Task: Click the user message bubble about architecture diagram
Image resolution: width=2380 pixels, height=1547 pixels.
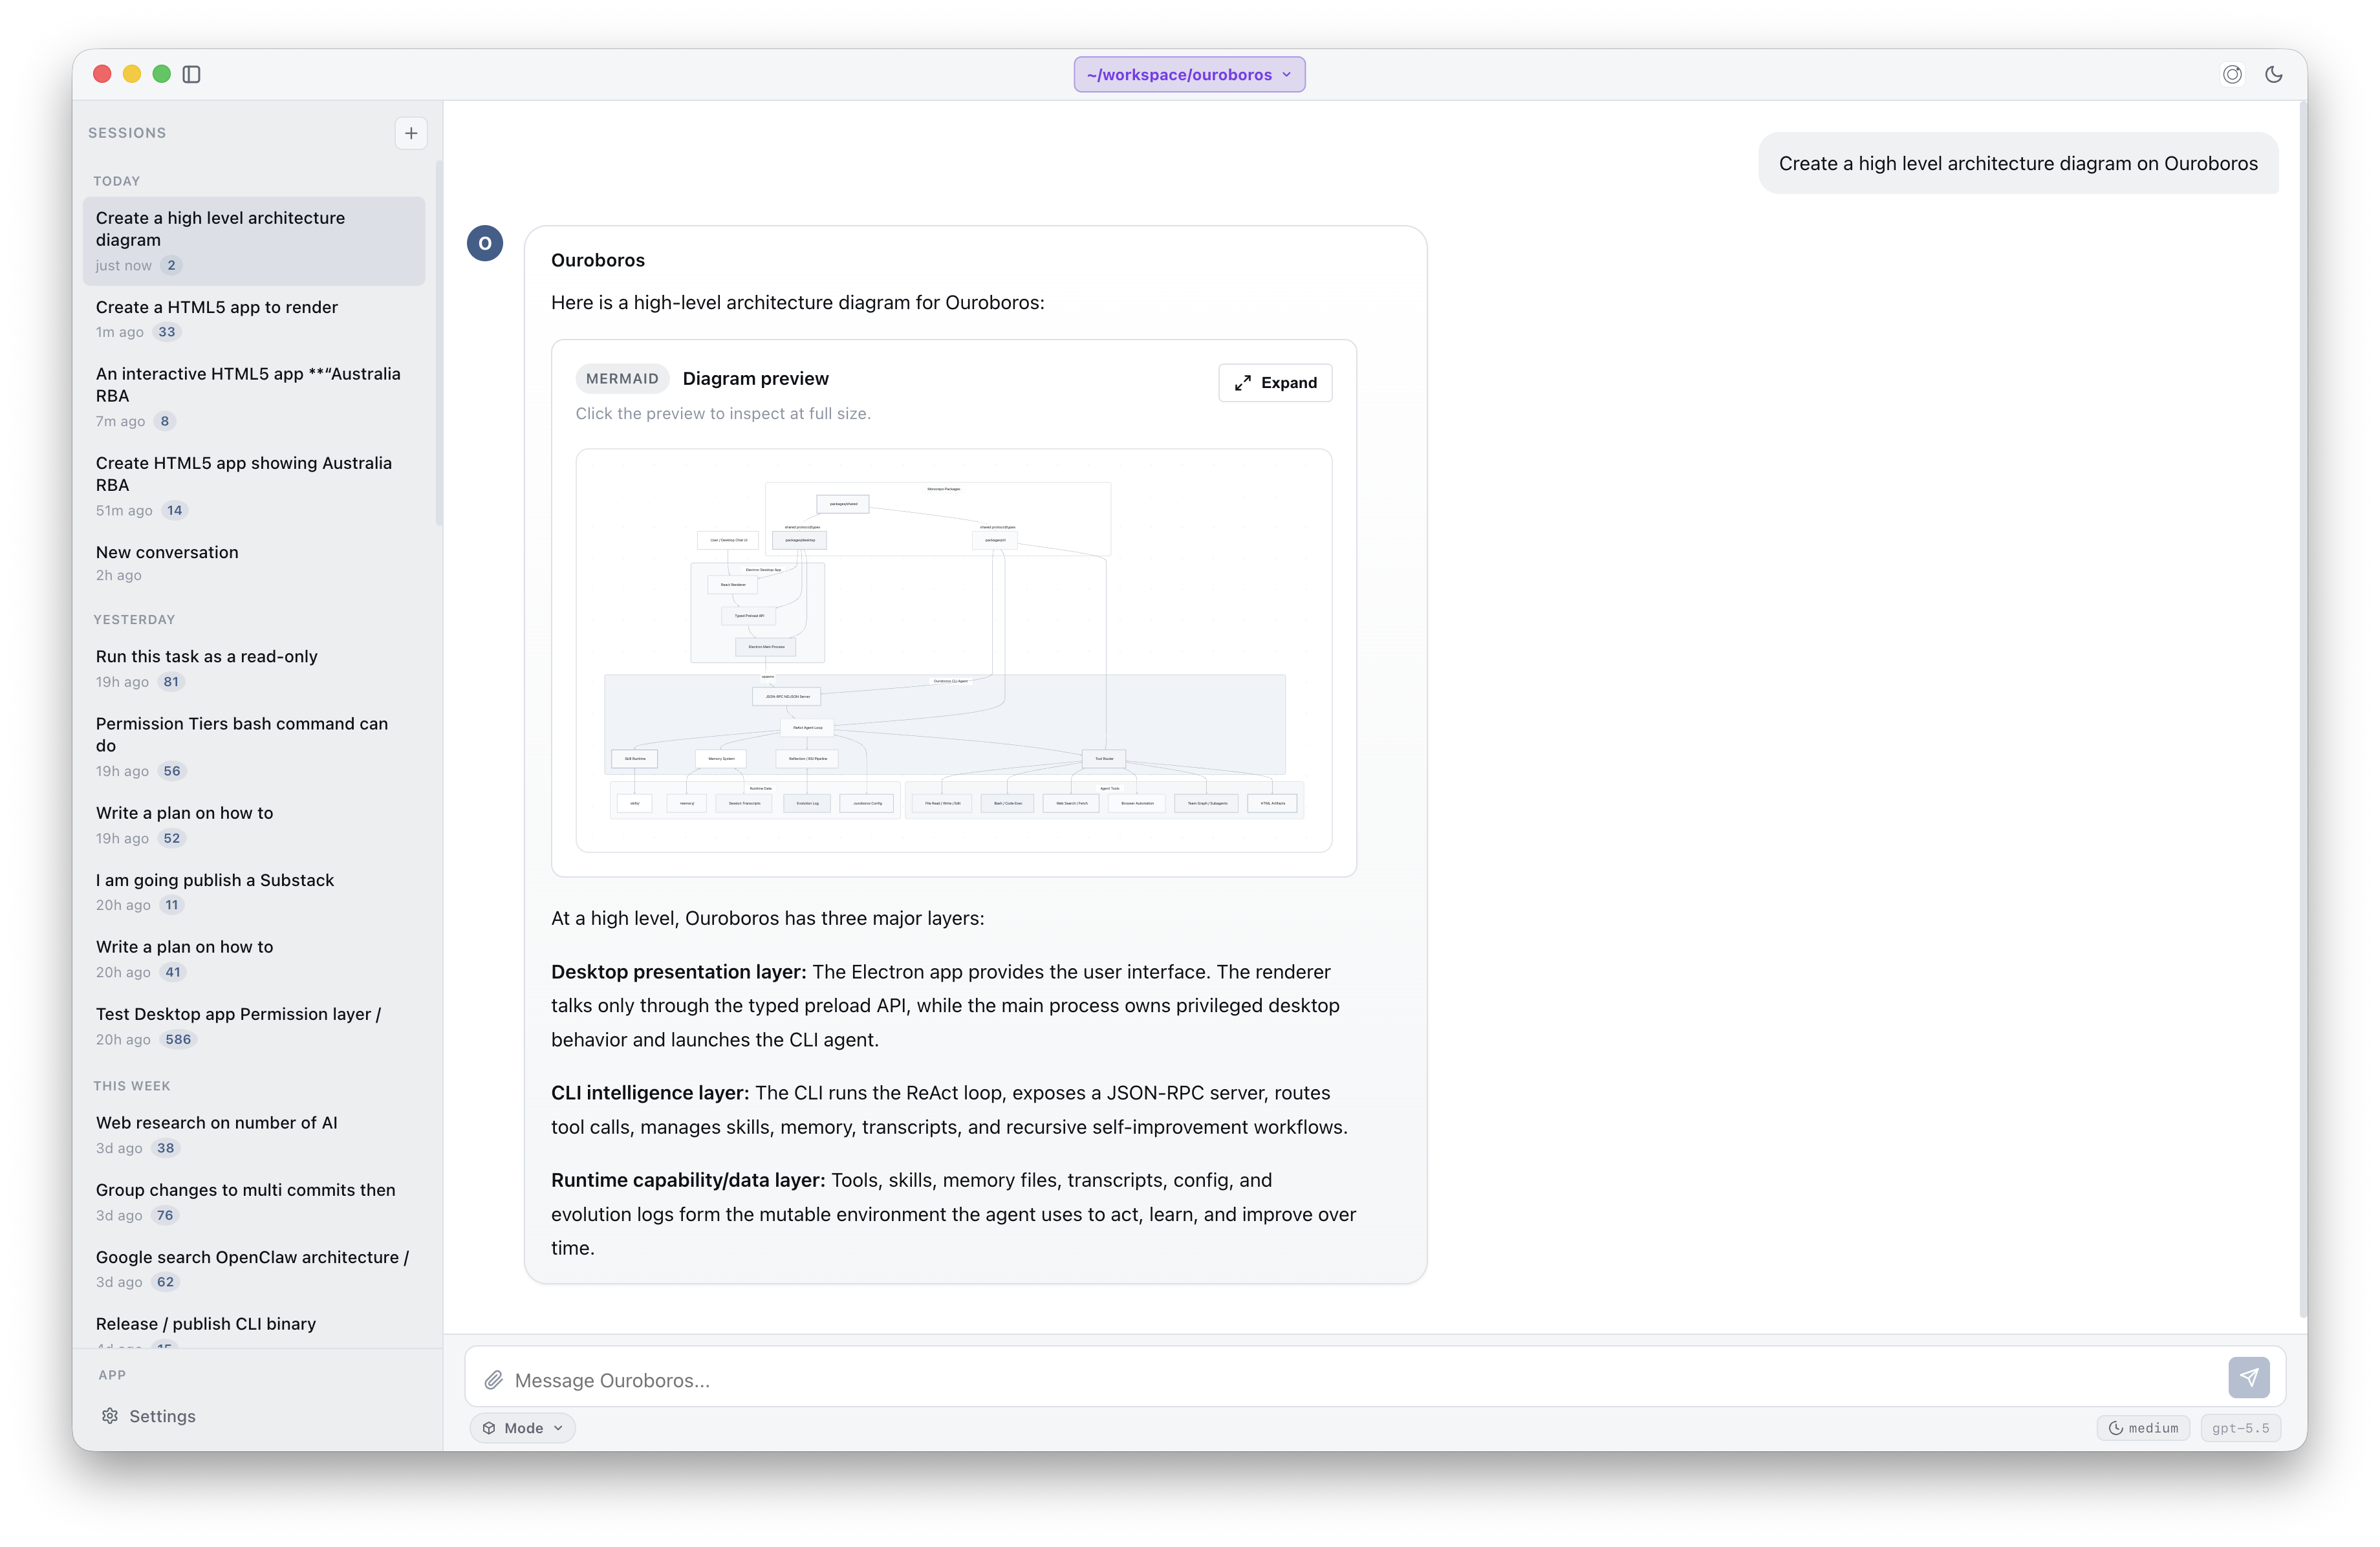Action: [2018, 163]
